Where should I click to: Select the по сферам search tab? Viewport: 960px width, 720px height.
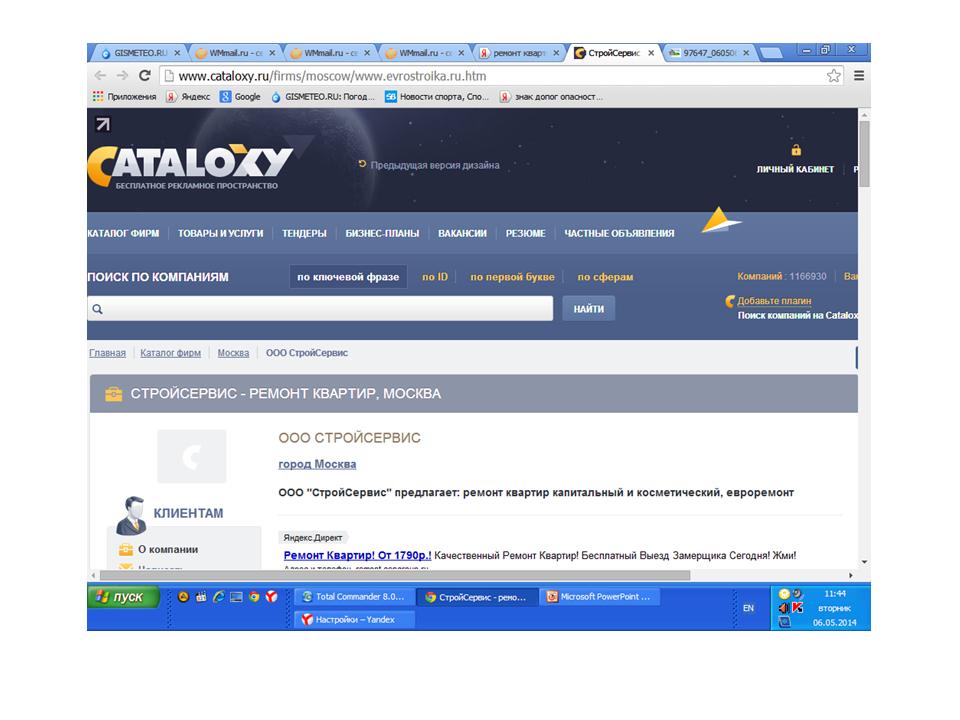click(605, 277)
